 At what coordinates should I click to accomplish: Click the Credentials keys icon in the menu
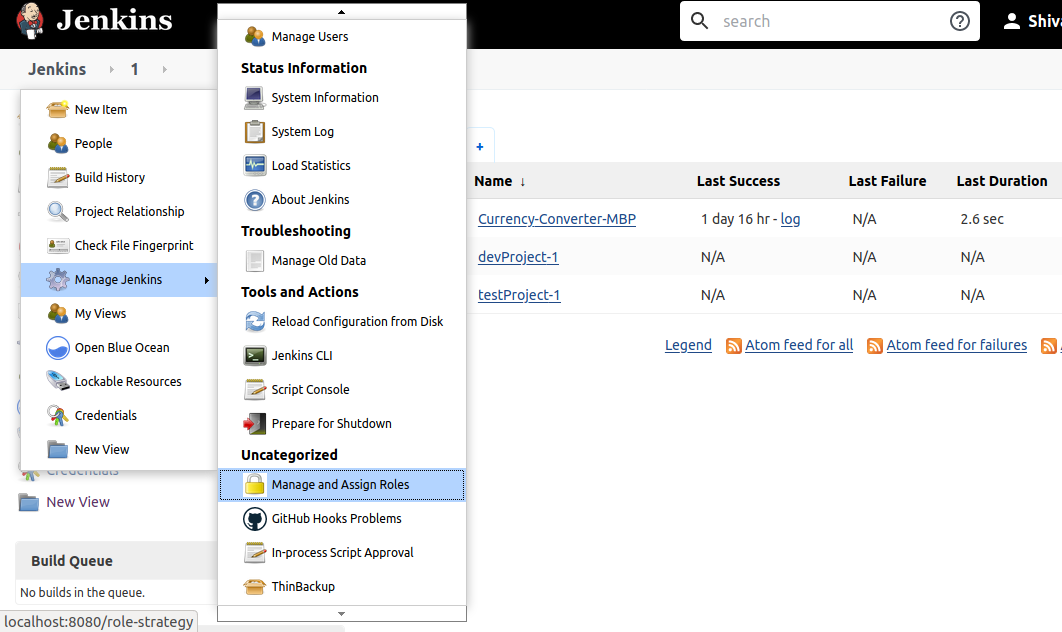coord(58,415)
